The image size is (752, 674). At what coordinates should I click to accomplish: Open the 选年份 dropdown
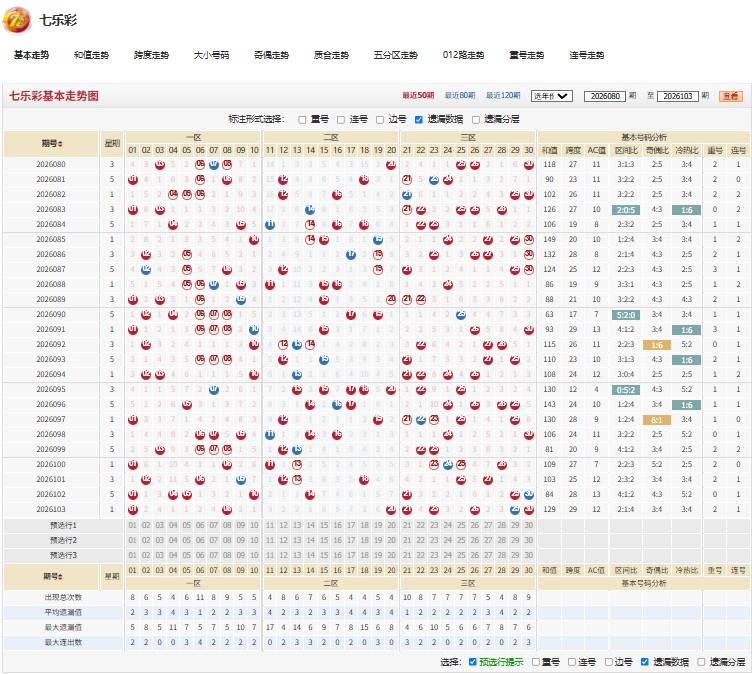552,96
